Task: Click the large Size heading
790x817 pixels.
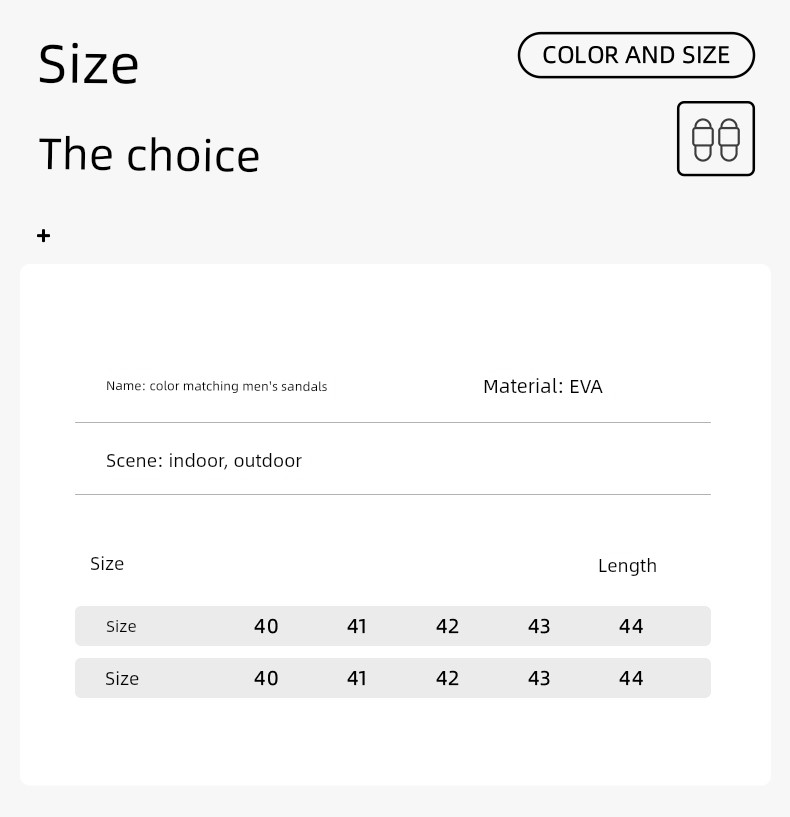Action: tap(89, 65)
